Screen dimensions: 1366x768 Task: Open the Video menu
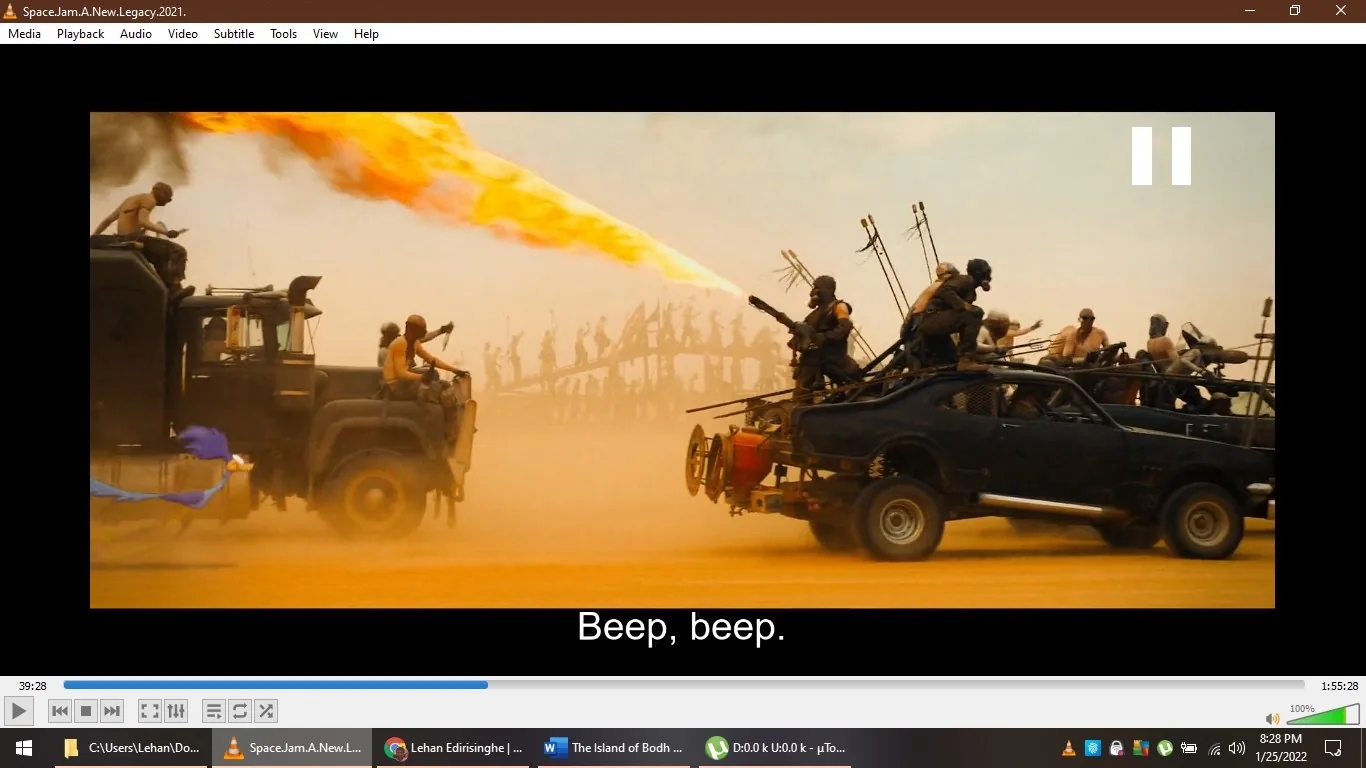click(183, 34)
